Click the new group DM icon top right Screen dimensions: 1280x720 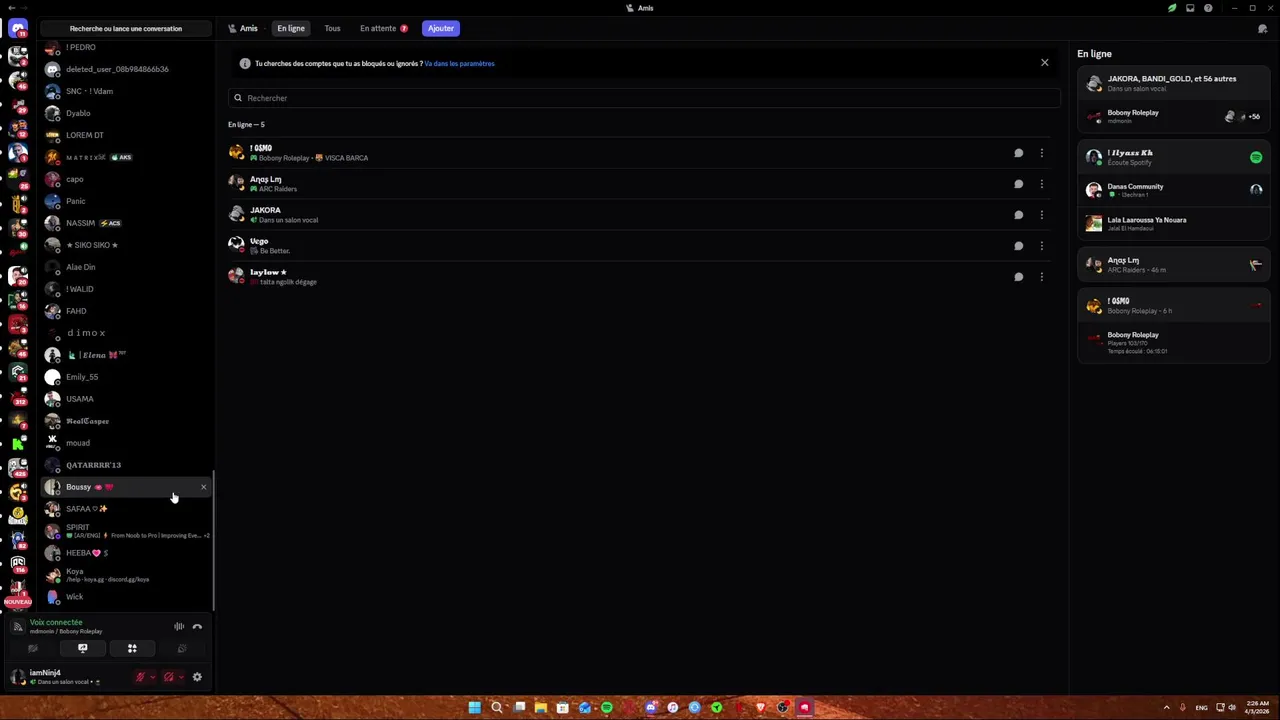tap(1263, 29)
